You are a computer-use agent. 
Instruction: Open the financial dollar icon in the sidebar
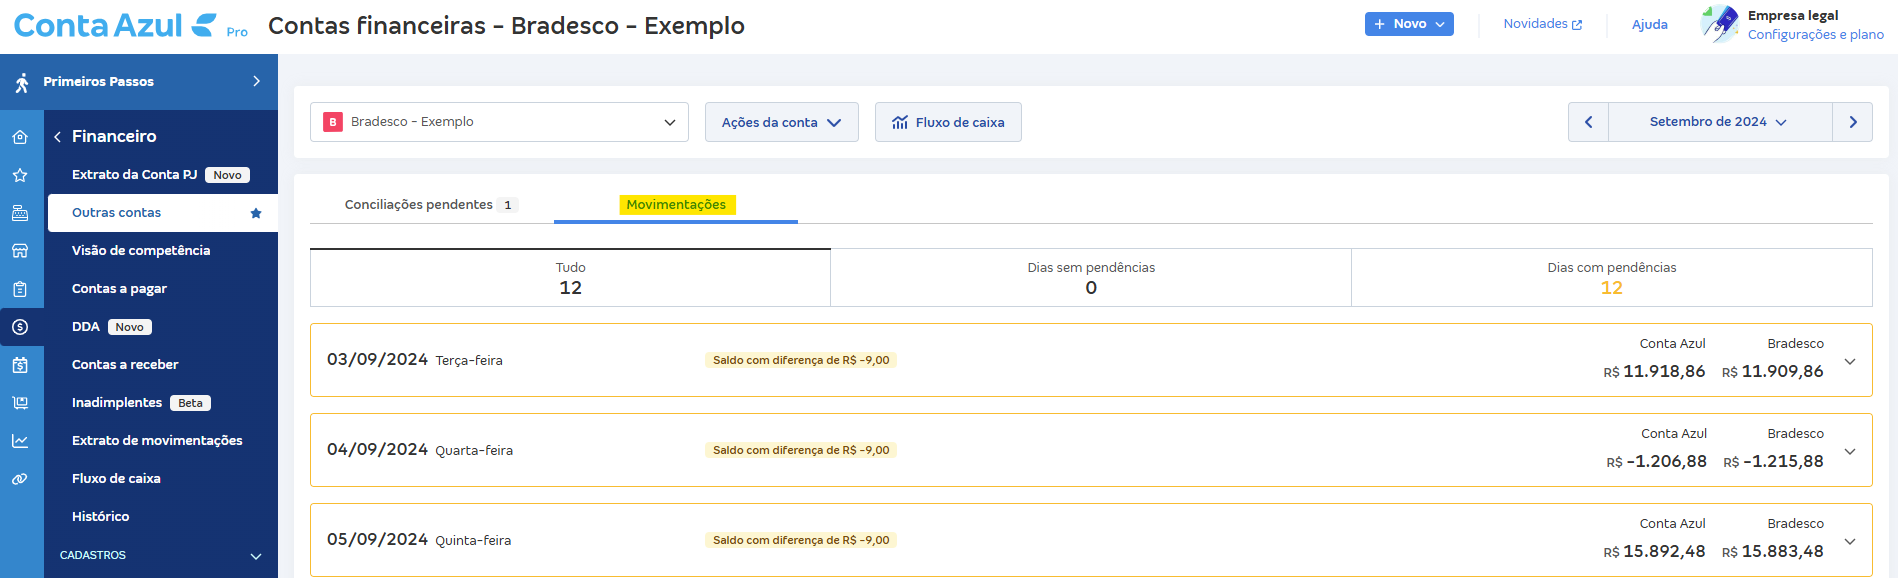pyautogui.click(x=20, y=327)
